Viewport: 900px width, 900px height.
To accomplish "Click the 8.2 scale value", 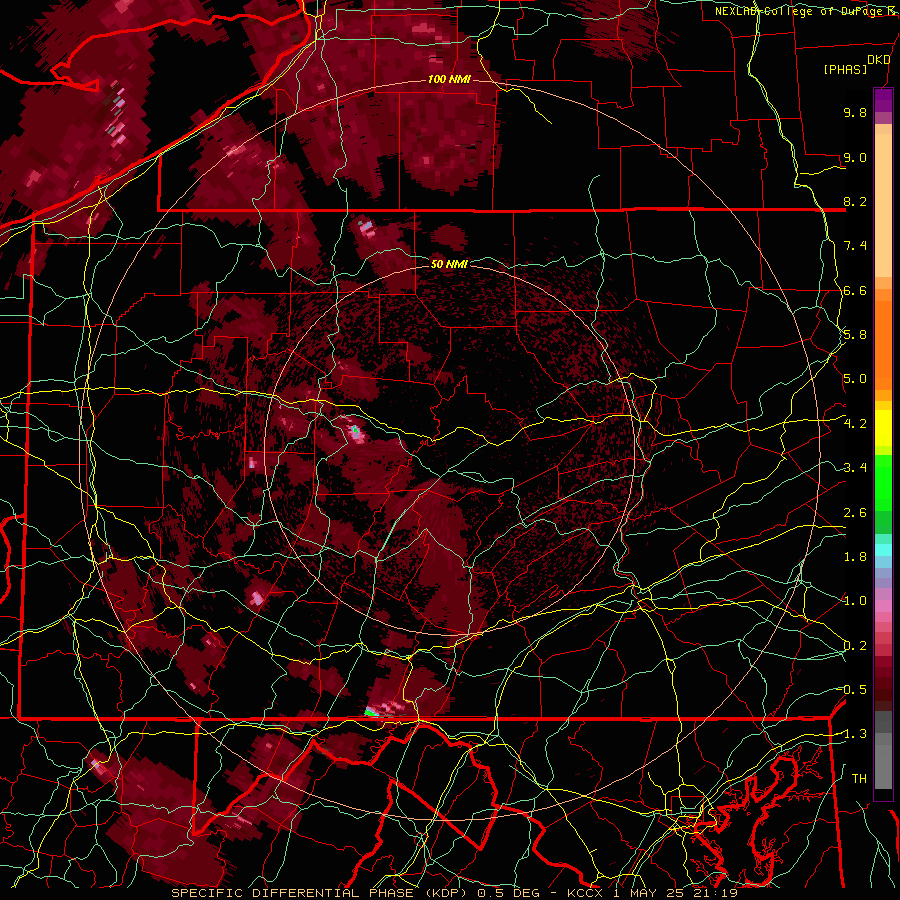I will coord(855,201).
